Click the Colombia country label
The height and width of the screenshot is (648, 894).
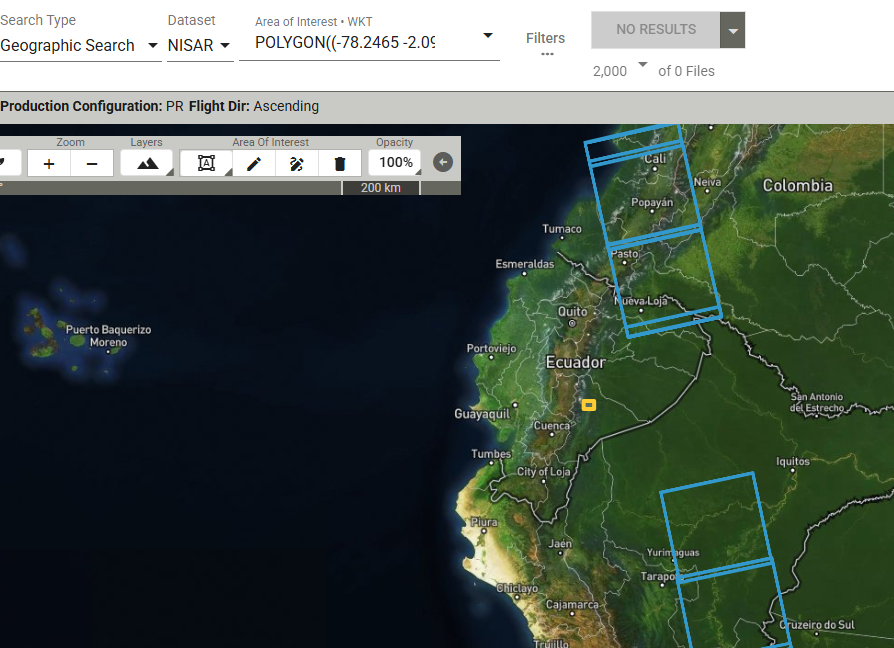(798, 185)
